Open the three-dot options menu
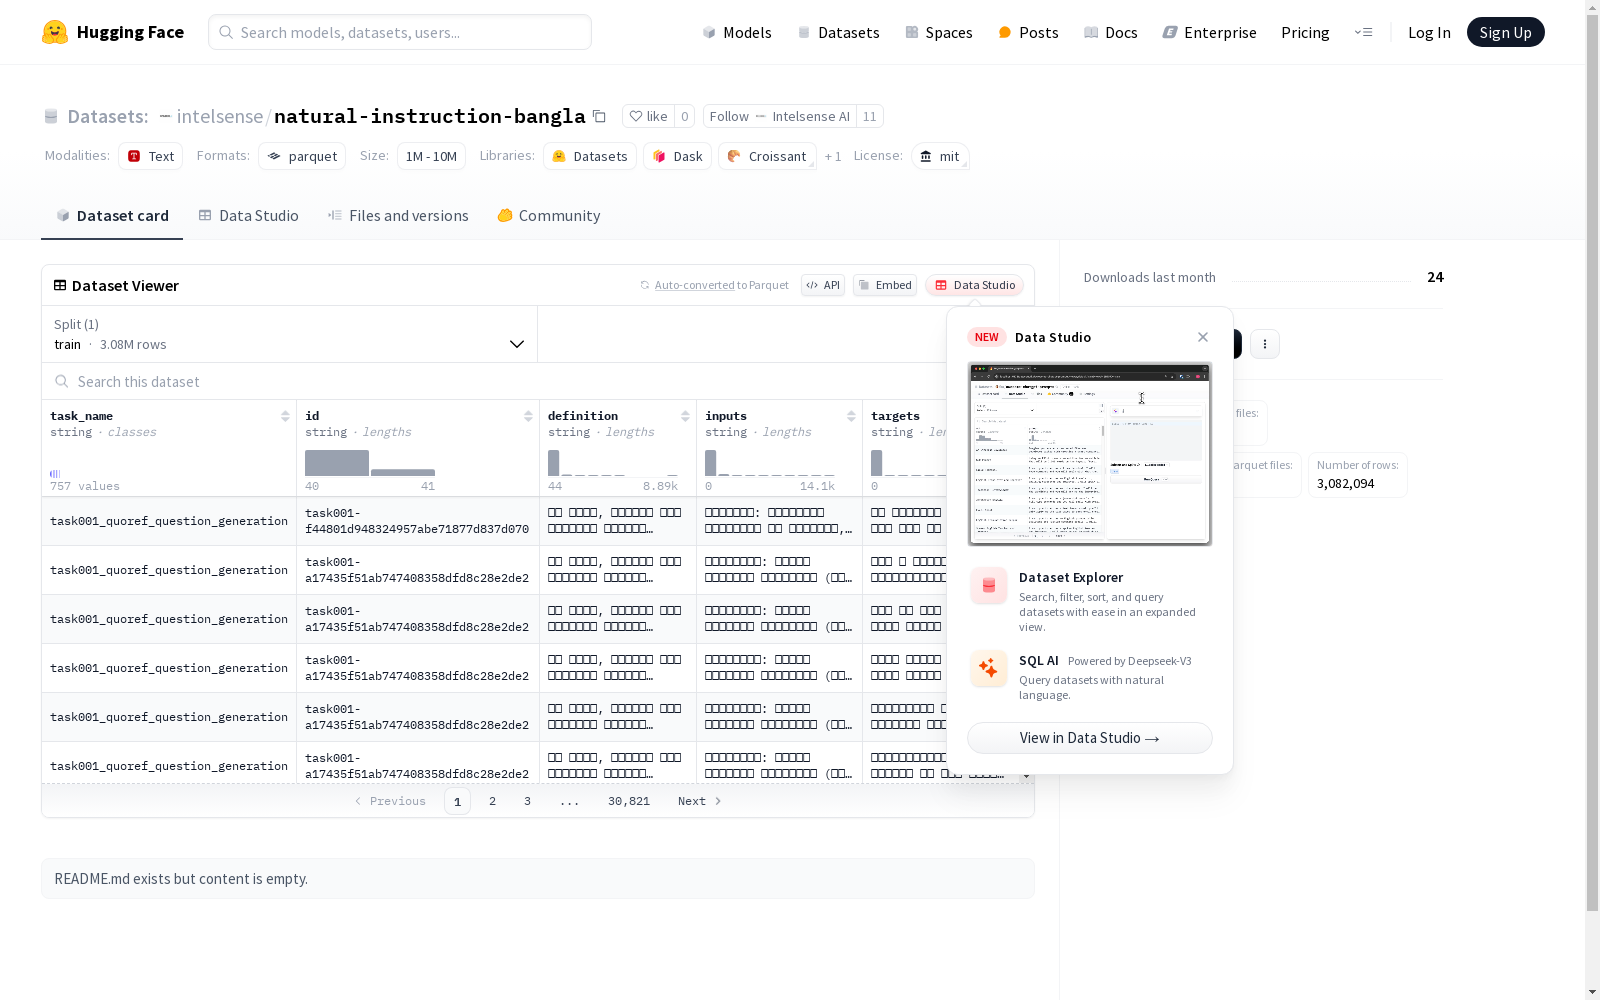The width and height of the screenshot is (1600, 1000). click(1265, 344)
